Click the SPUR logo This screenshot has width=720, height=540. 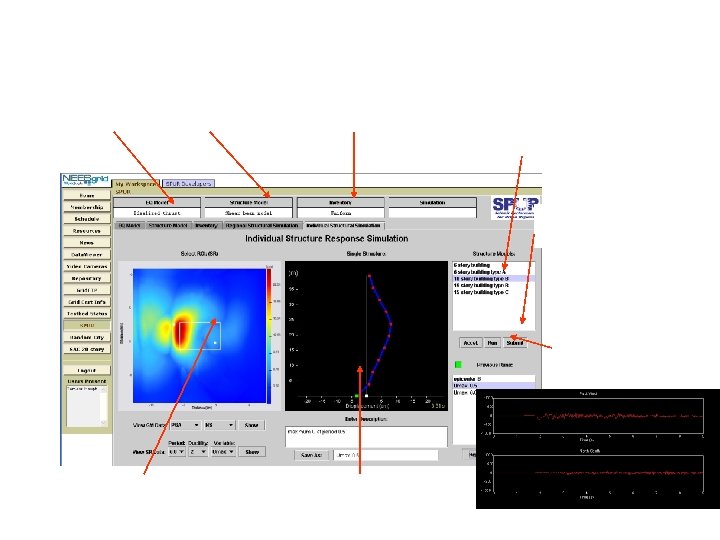pos(515,208)
